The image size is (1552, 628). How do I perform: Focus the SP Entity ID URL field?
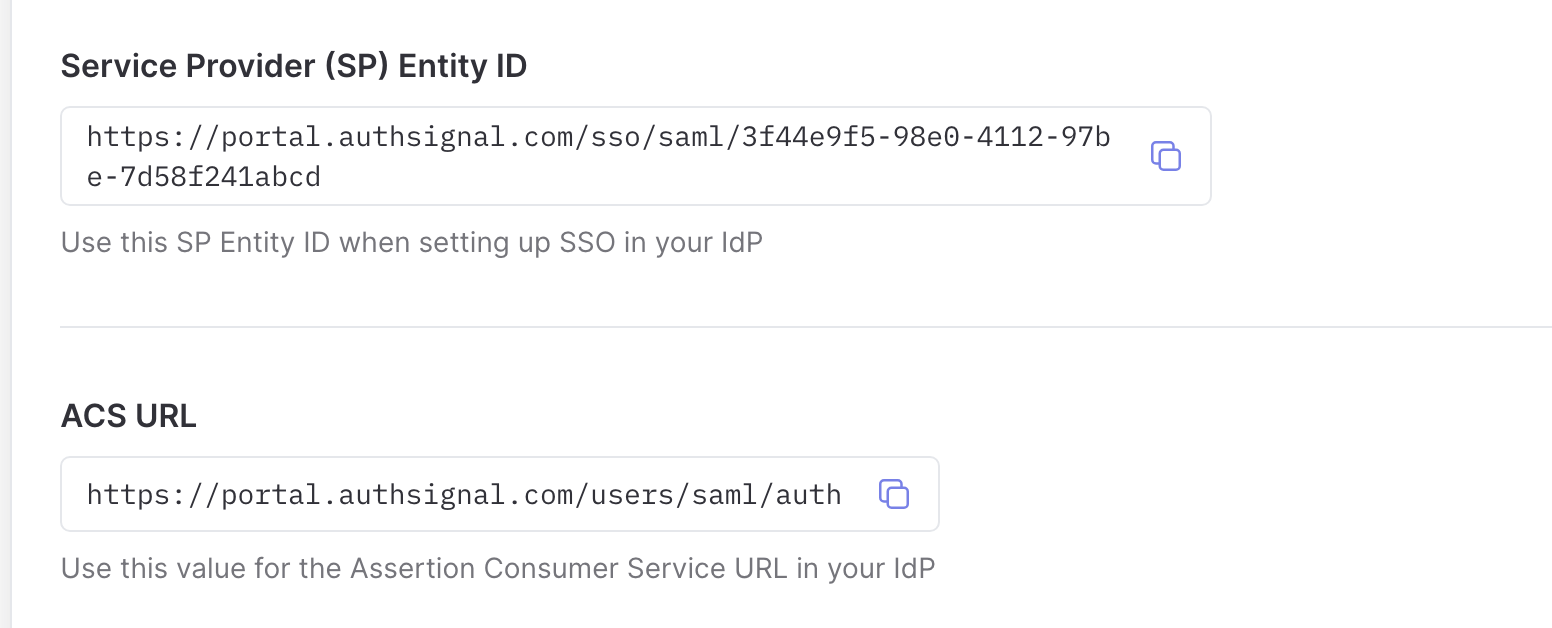click(636, 156)
